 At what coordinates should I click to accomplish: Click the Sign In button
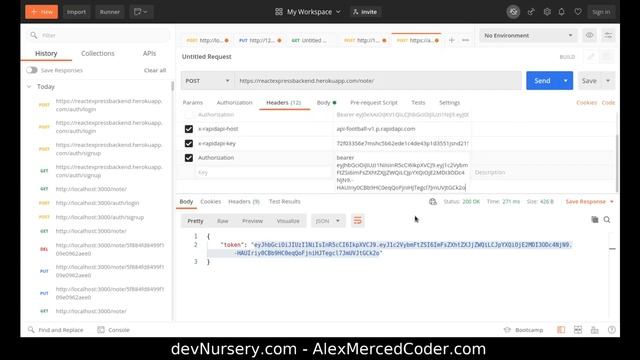point(601,12)
